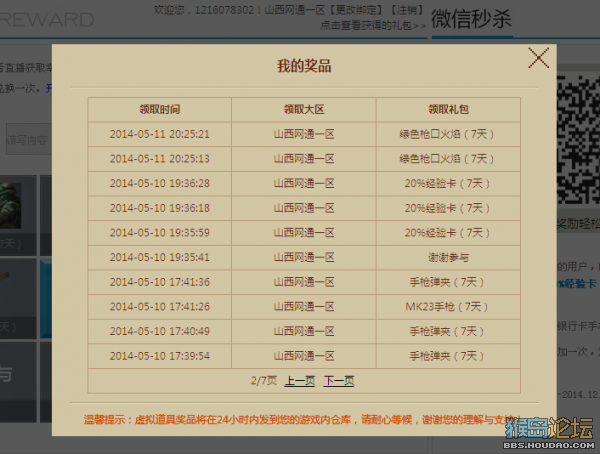Click the 领取大区 column header
The image size is (600, 454).
click(304, 109)
